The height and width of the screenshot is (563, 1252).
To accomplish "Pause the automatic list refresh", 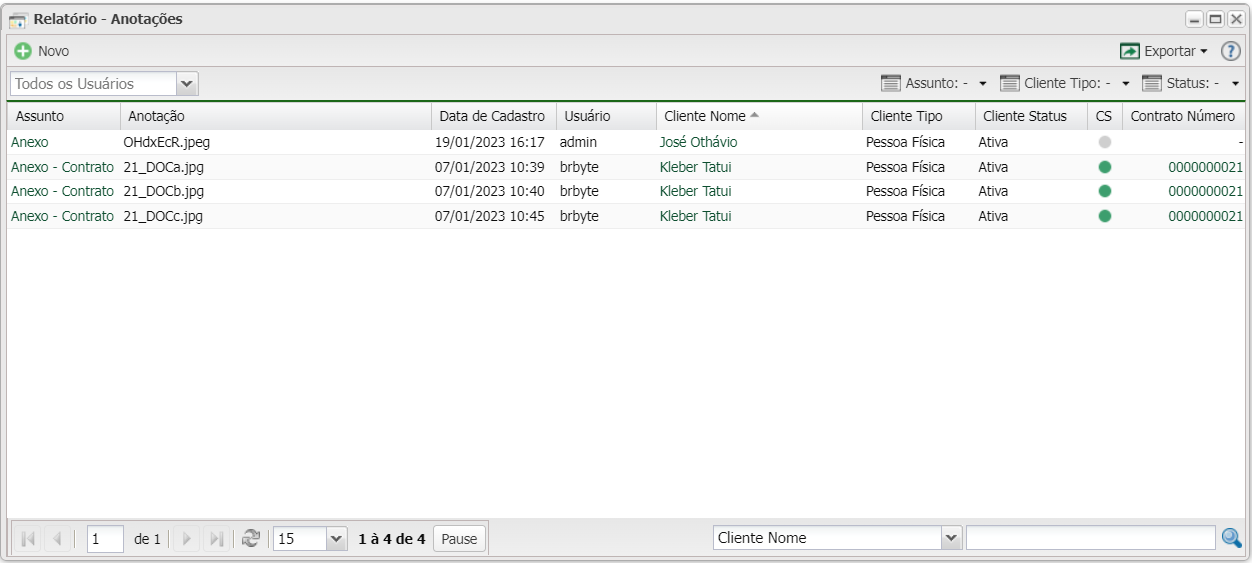I will (x=459, y=539).
